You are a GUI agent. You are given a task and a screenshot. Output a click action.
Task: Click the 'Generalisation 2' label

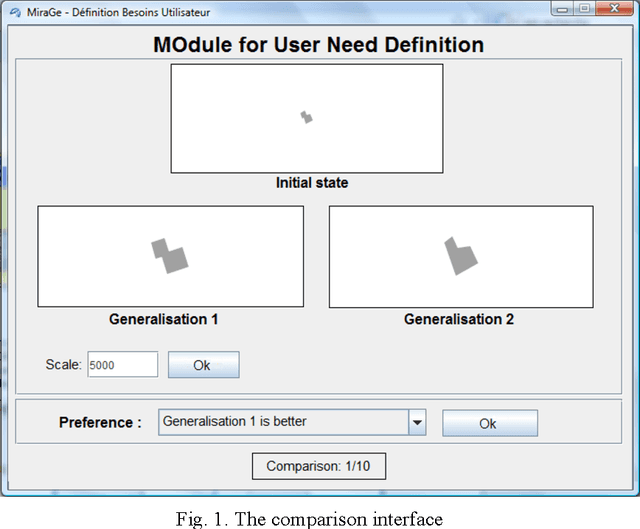[x=459, y=320]
